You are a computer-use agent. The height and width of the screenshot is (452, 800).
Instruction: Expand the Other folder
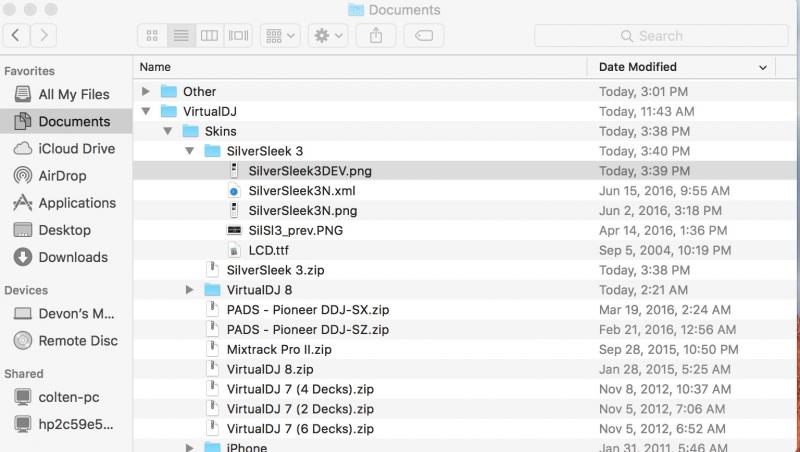point(146,91)
